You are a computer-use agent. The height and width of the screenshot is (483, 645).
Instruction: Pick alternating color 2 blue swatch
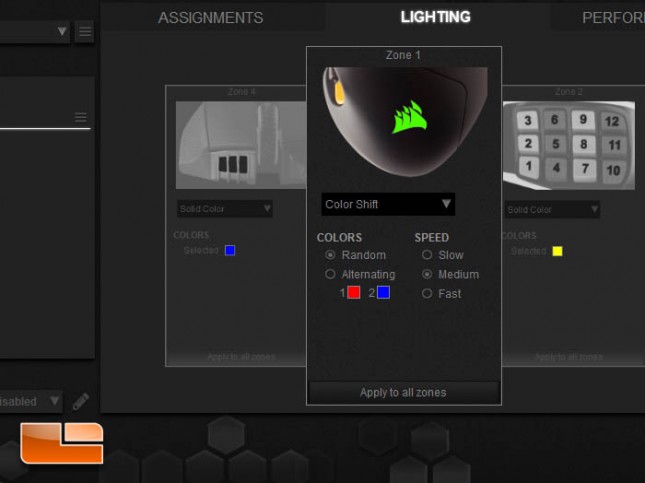click(x=383, y=293)
